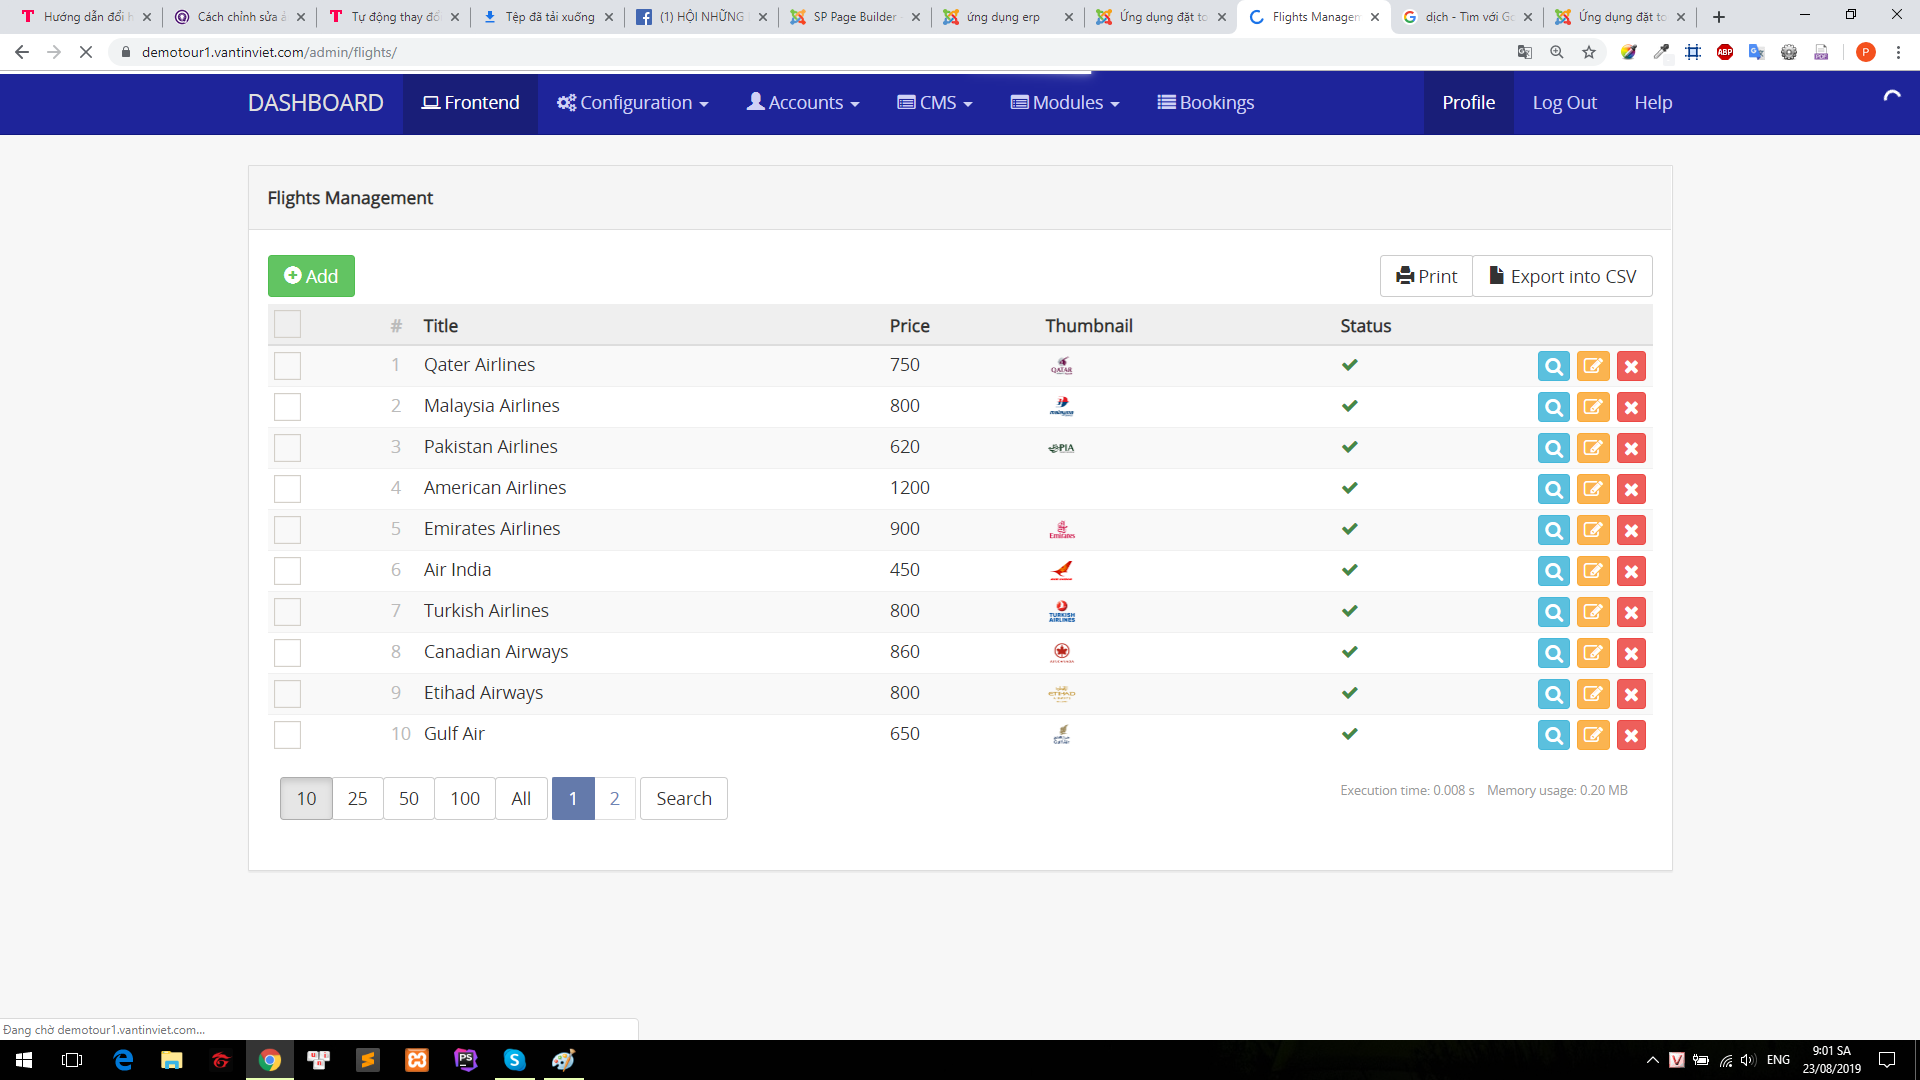View details of Qater Airlines flight
The height and width of the screenshot is (1080, 1920).
click(1553, 366)
